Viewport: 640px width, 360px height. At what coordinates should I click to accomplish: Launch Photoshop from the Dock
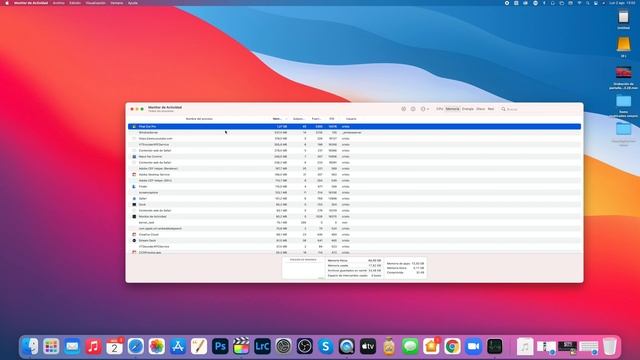point(220,347)
